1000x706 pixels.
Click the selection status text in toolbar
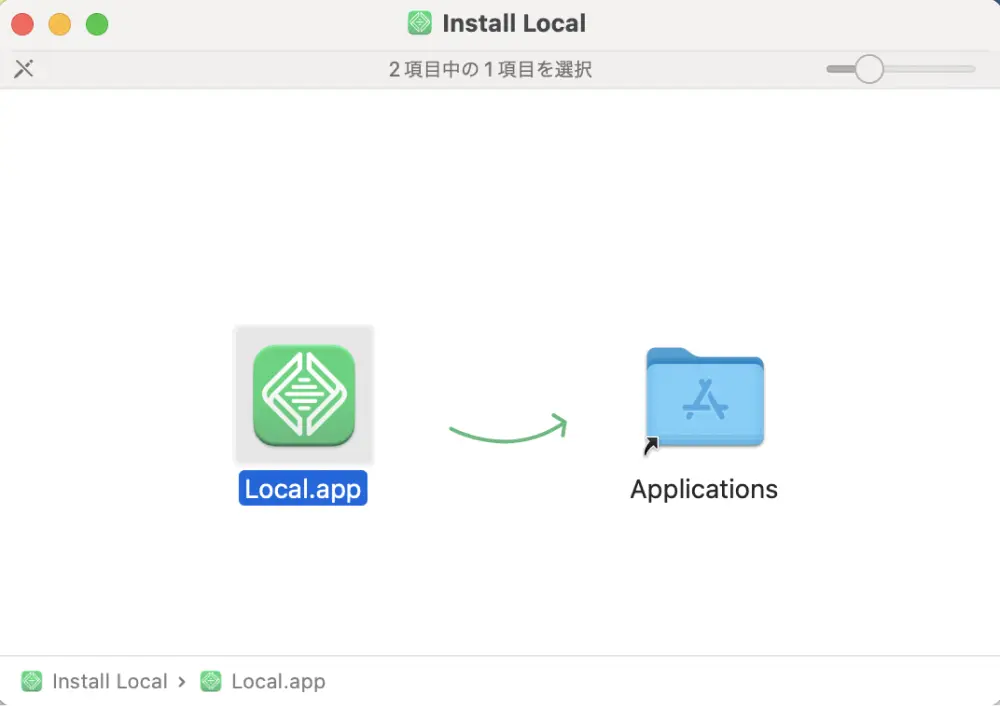click(490, 69)
